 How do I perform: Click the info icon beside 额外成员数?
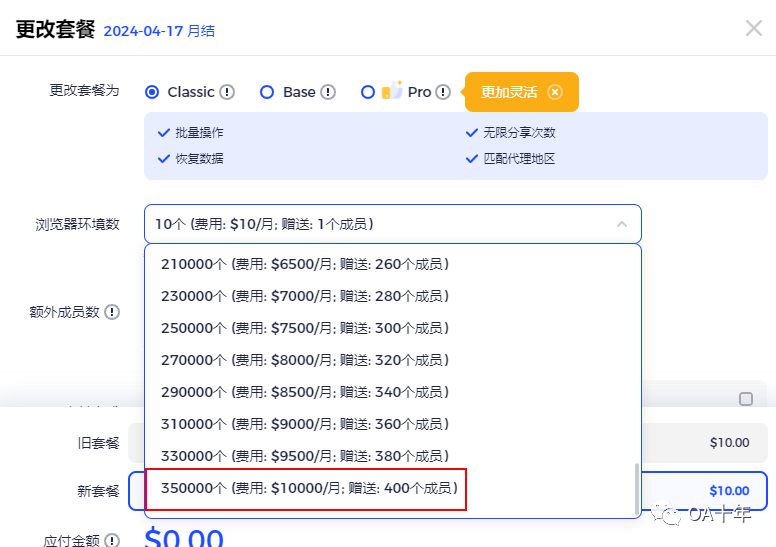(x=112, y=312)
